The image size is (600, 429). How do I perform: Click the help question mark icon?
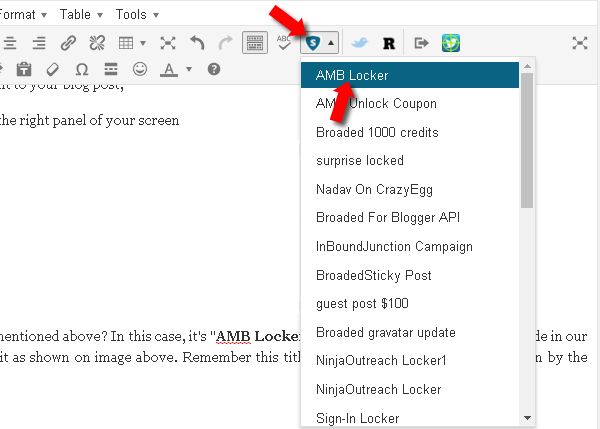(213, 69)
